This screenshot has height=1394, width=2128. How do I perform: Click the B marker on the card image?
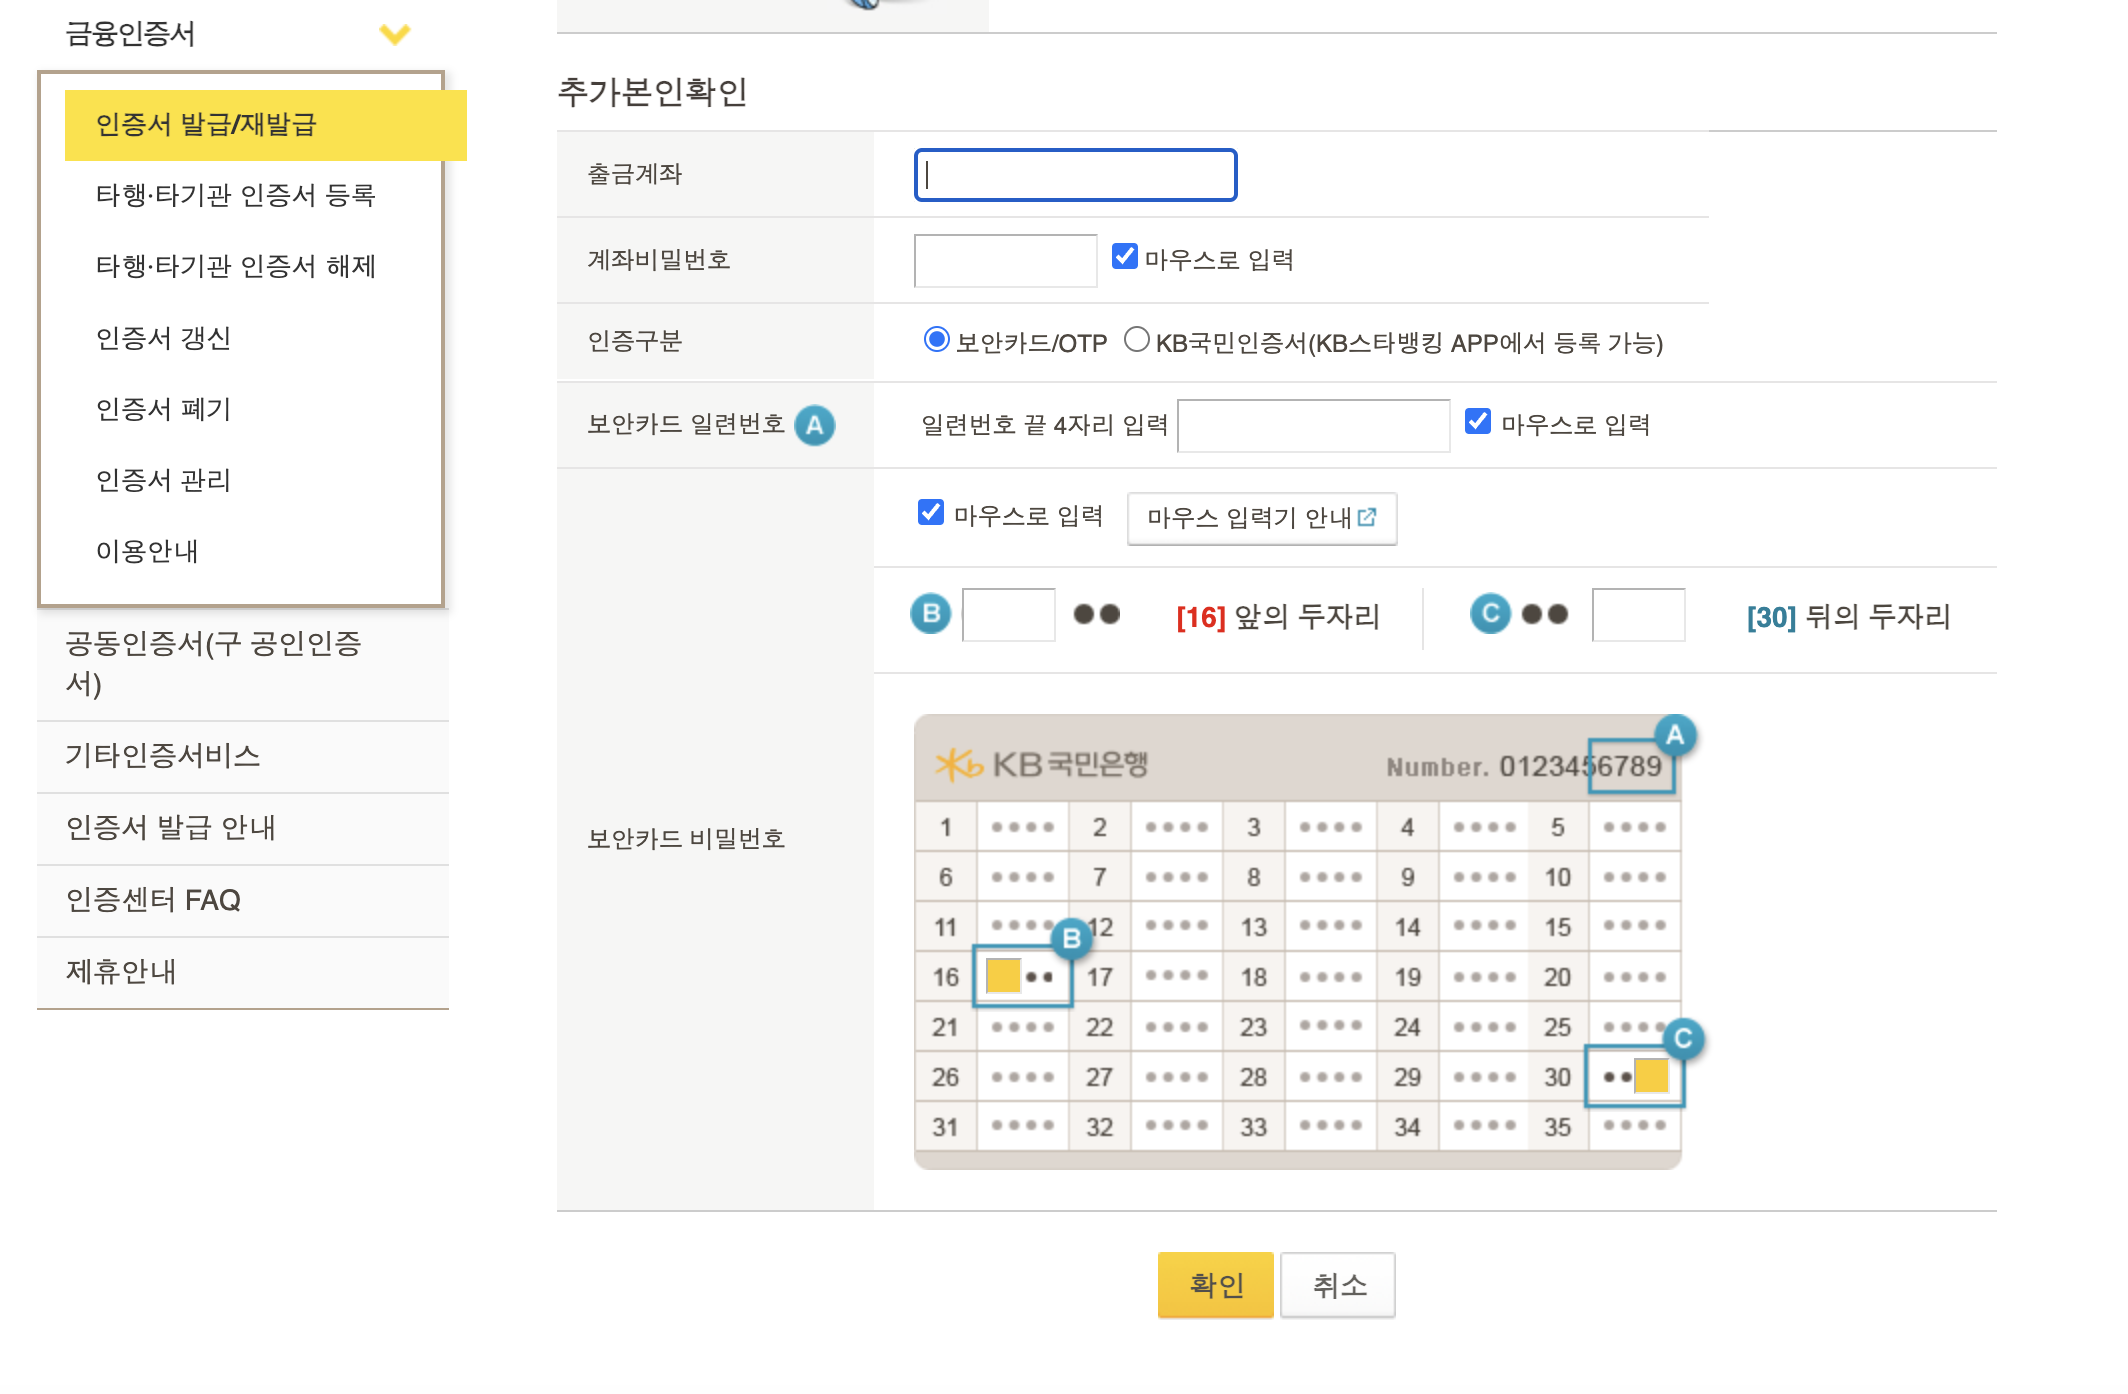click(1071, 938)
